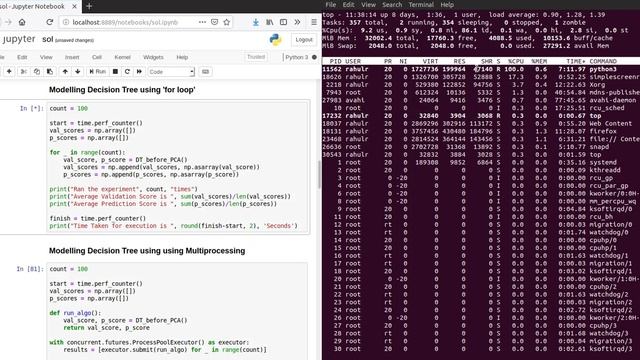Click the Jupyter logo
The image size is (640, 360).
point(19,39)
